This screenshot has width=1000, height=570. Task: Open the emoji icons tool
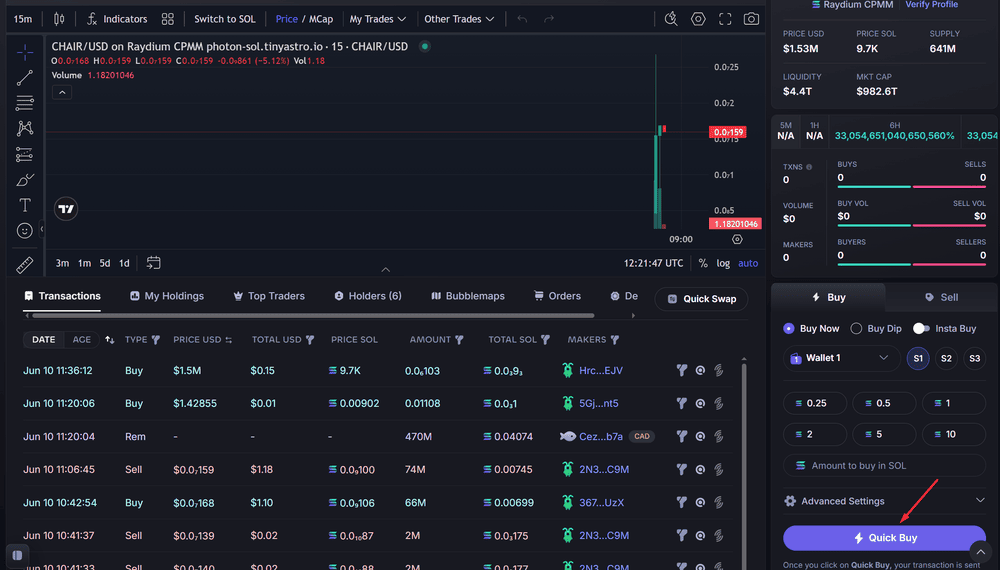(25, 231)
